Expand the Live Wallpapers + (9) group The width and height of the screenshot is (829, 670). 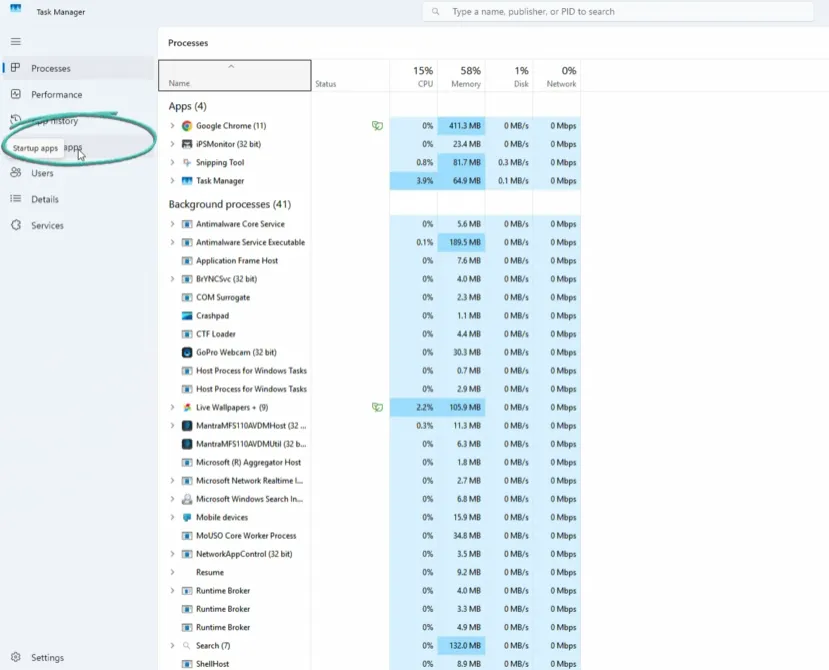pyautogui.click(x=172, y=407)
